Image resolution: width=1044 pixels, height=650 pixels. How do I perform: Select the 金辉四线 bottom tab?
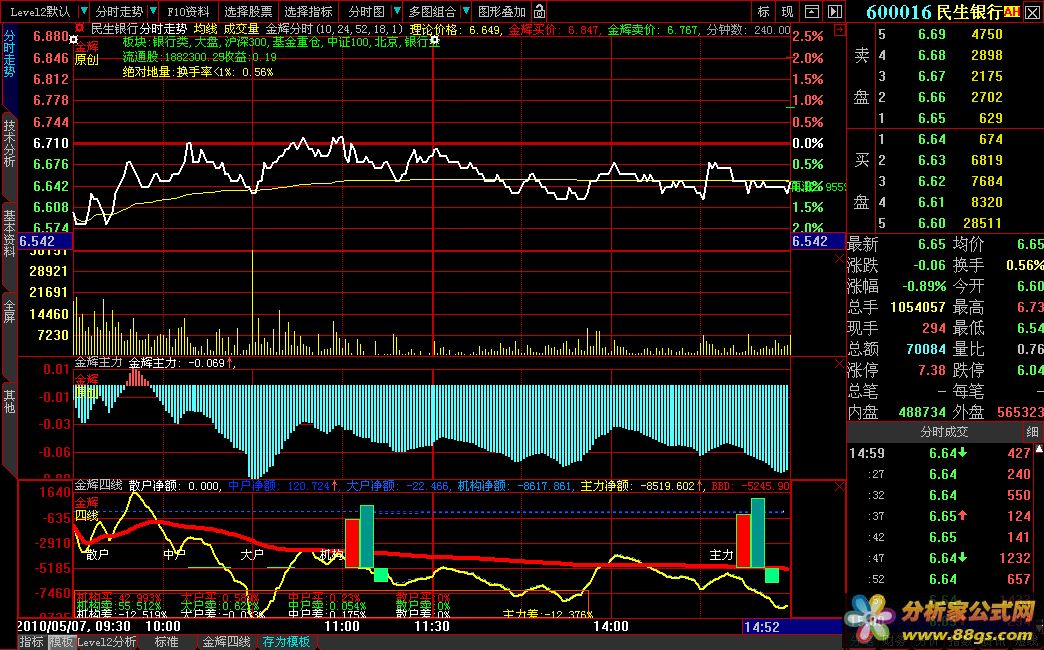point(226,642)
